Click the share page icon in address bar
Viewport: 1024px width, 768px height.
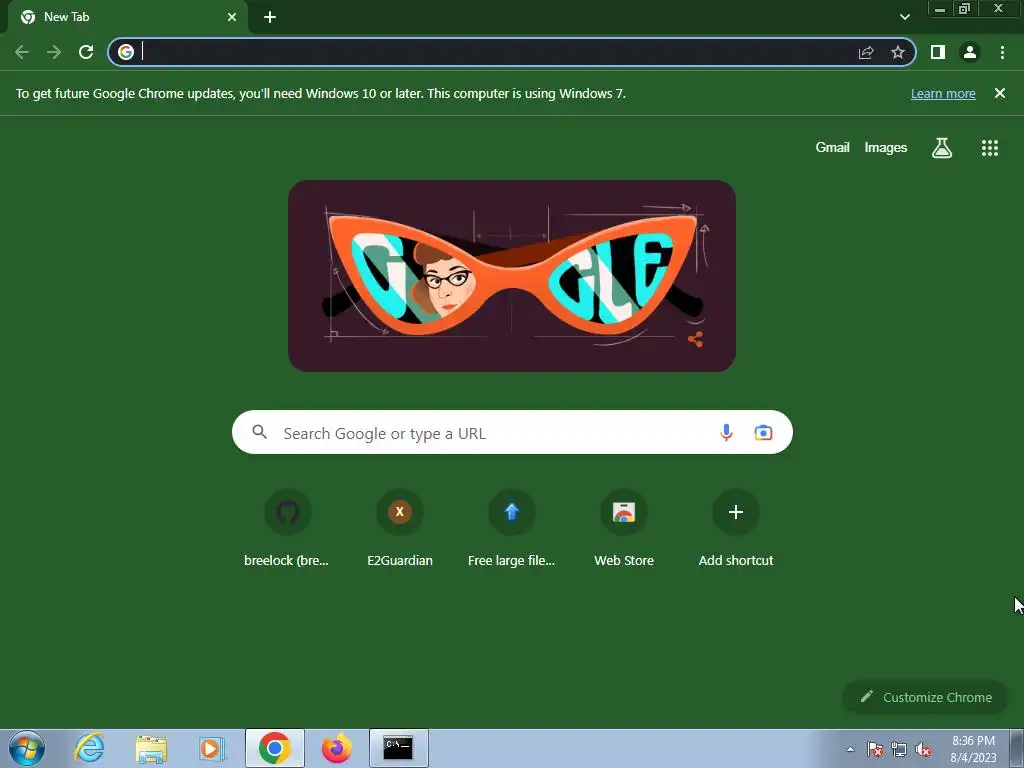pyautogui.click(x=866, y=52)
